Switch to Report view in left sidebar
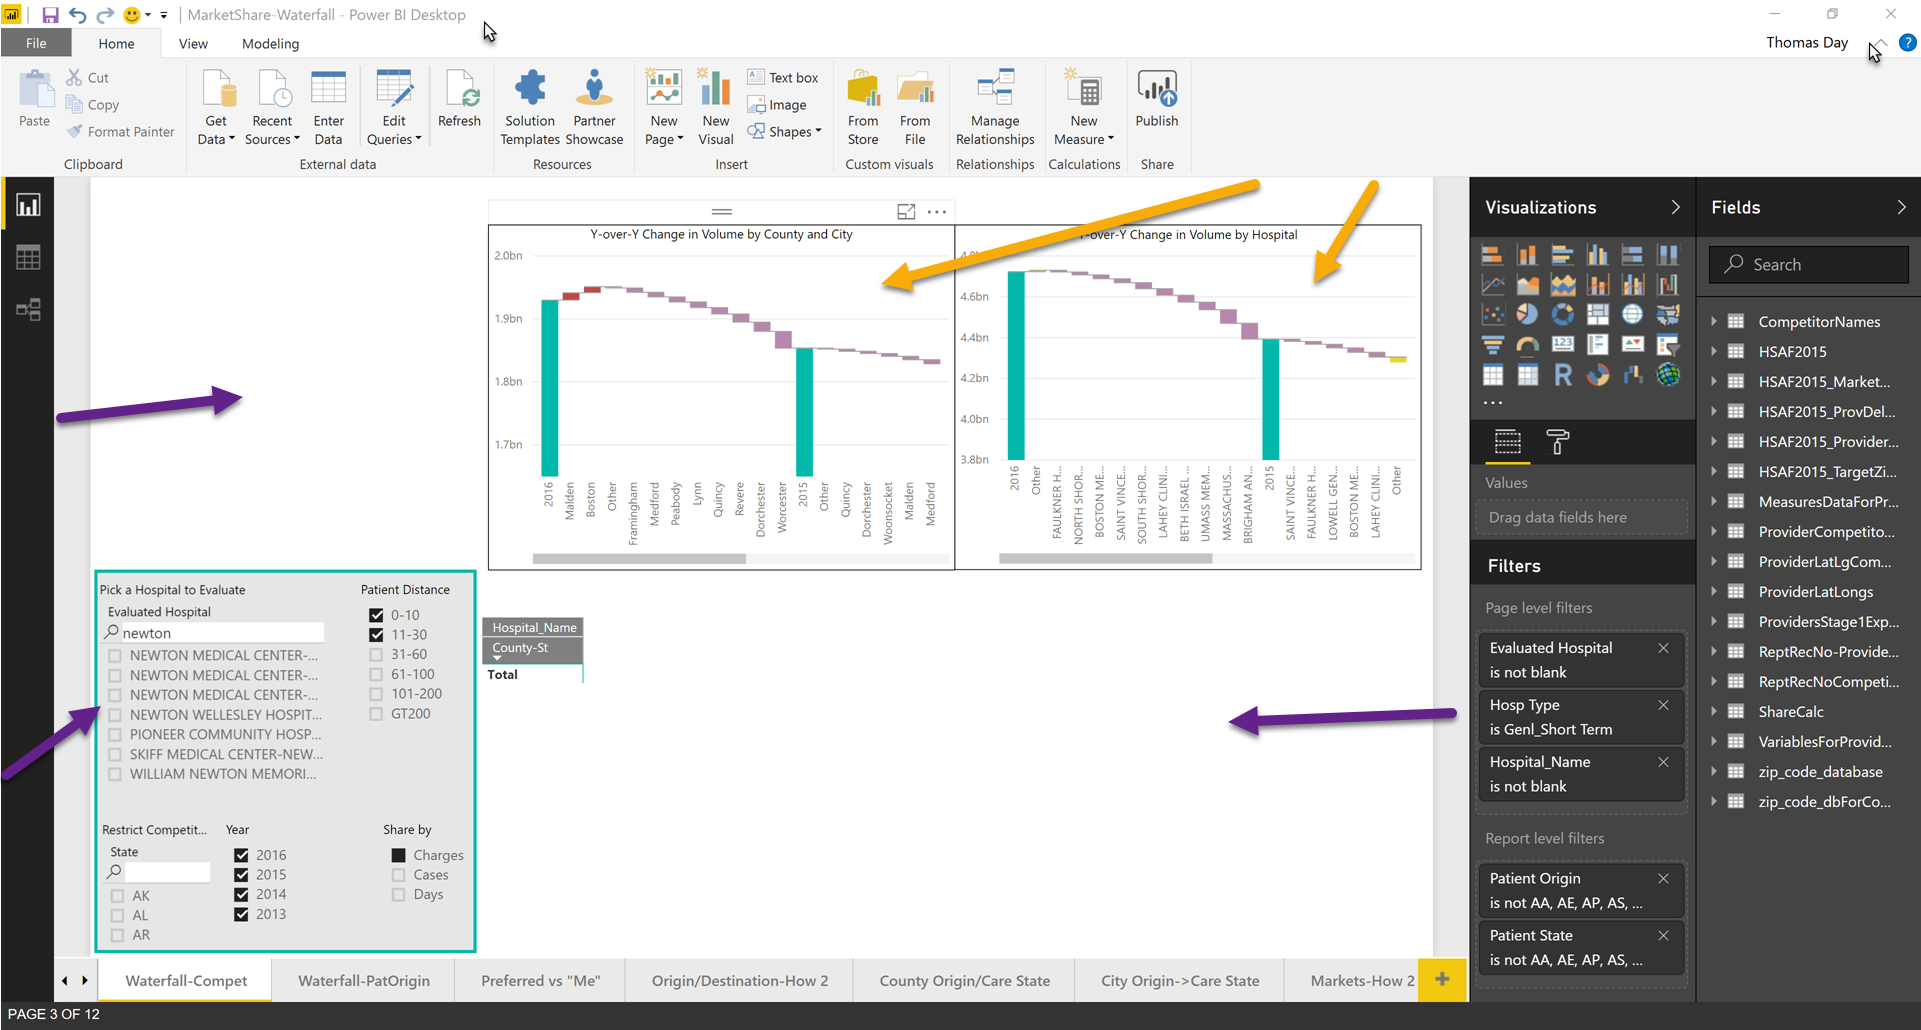Image resolution: width=1921 pixels, height=1030 pixels. tap(28, 205)
